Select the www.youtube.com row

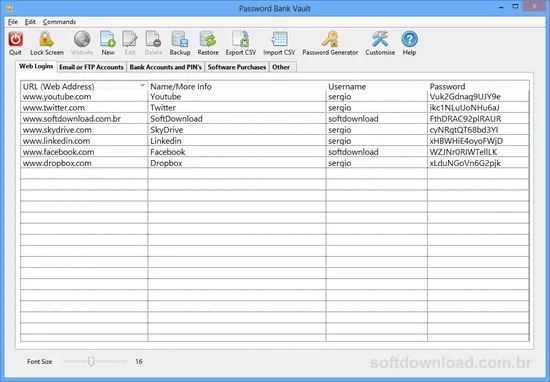[275, 96]
